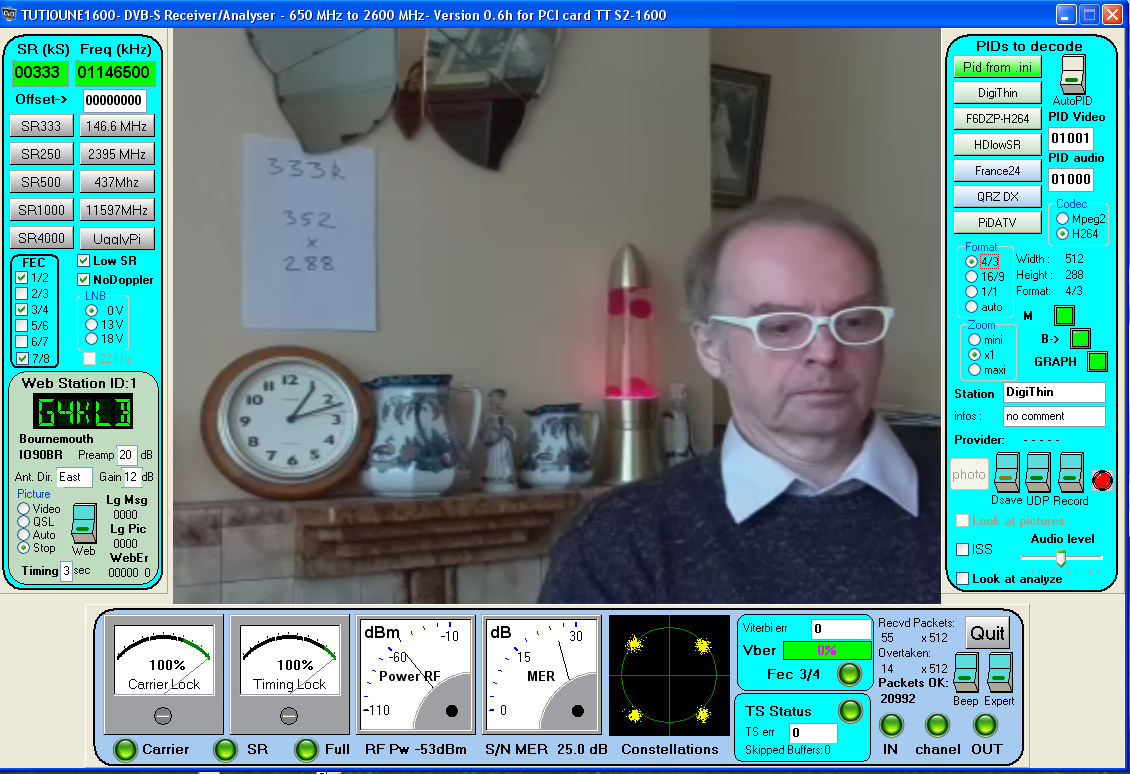Choose the 16/9 format option
Viewport: 1130px width, 774px height.
pos(971,276)
